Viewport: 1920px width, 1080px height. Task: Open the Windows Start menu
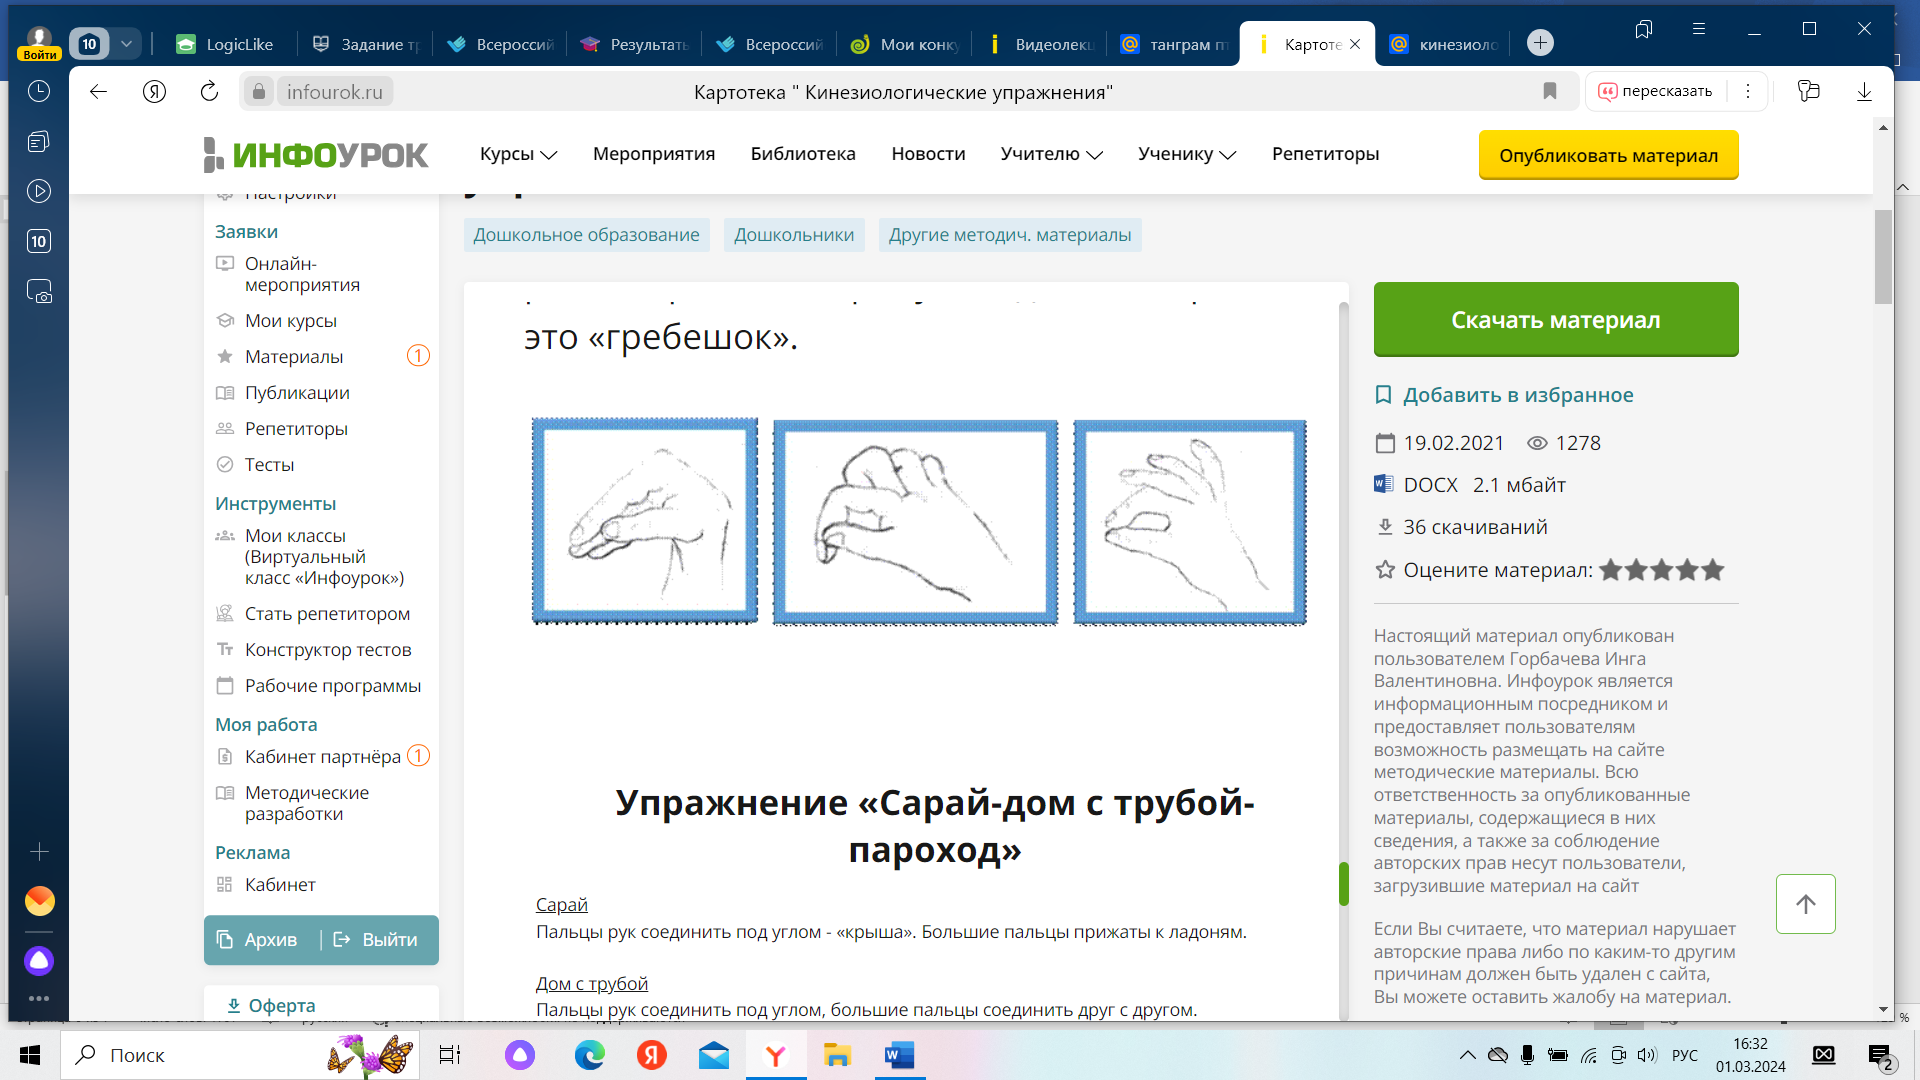30,1055
